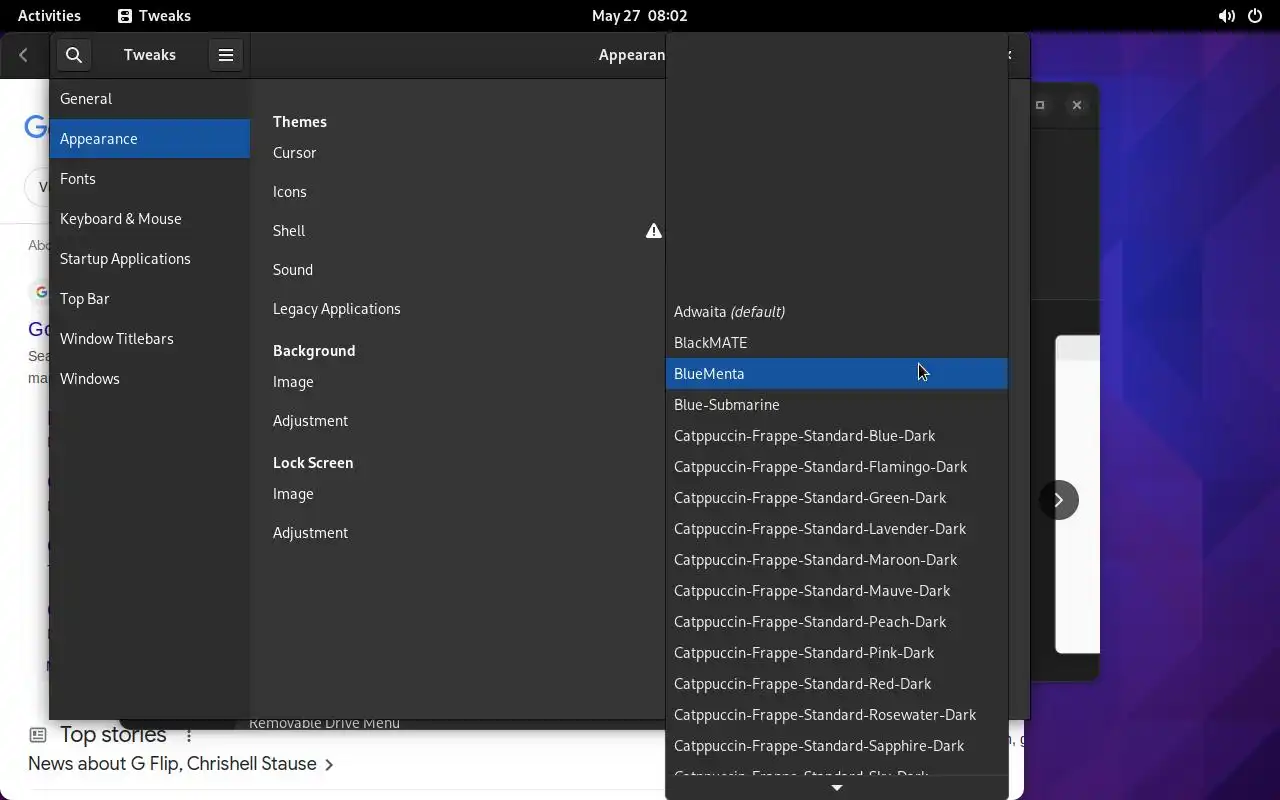Viewport: 1280px width, 800px height.
Task: Go to Window Titlebars section
Action: 117,339
